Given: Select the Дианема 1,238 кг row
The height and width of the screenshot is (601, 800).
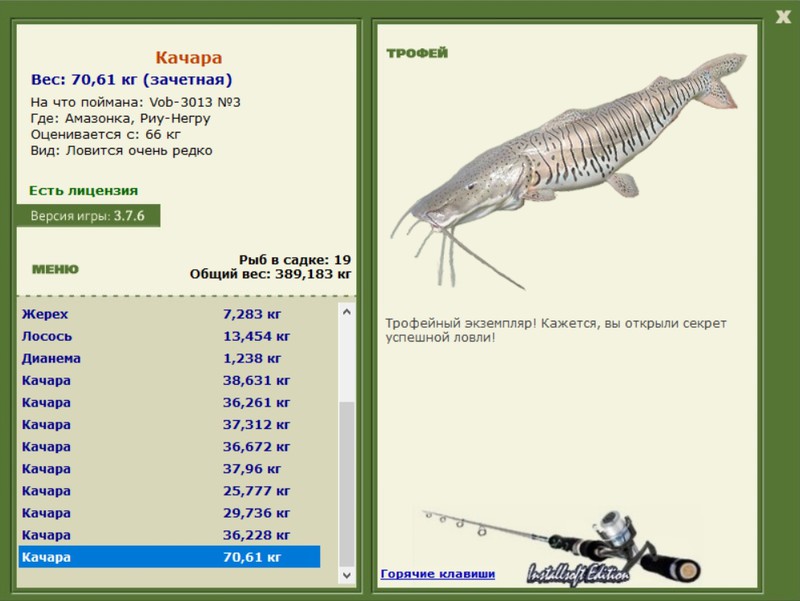Looking at the screenshot, I should (169, 358).
